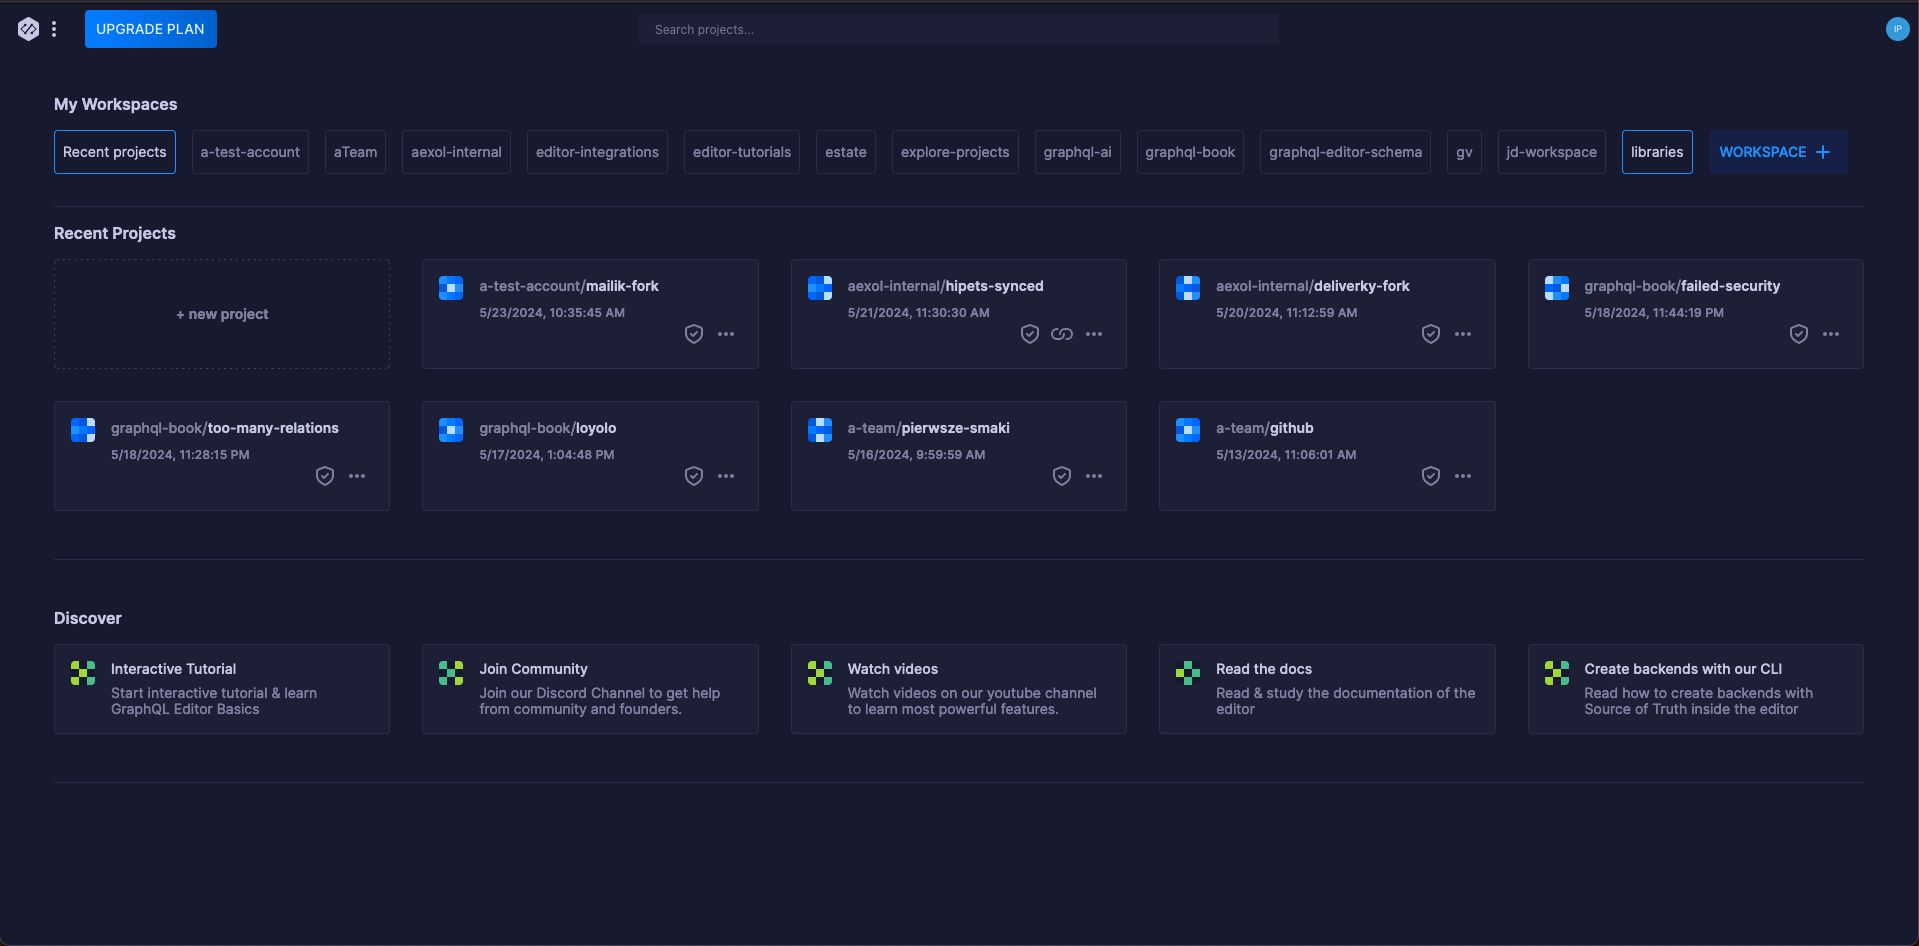Select the Recent projects workspace tab

point(115,152)
